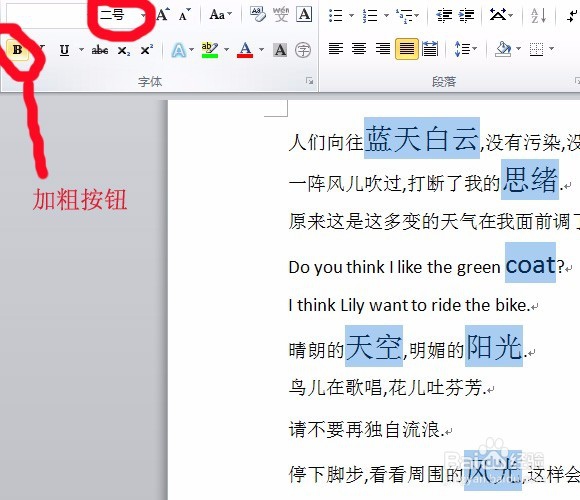
Task: Align text left
Action: coord(336,49)
